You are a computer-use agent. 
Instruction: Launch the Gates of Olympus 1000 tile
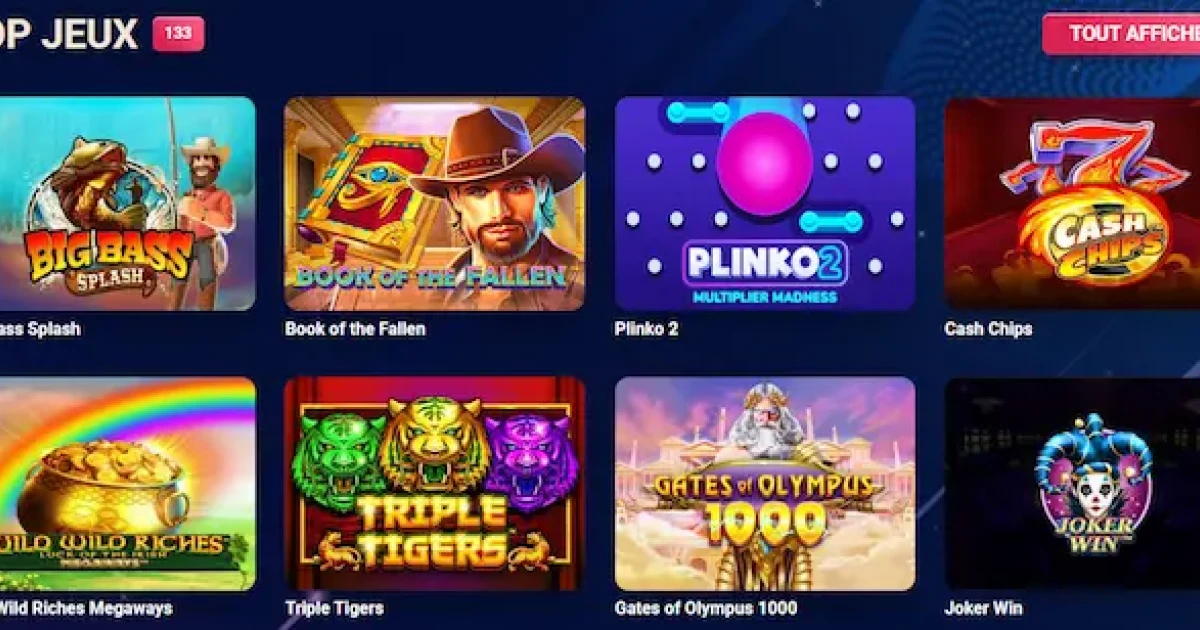[765, 484]
